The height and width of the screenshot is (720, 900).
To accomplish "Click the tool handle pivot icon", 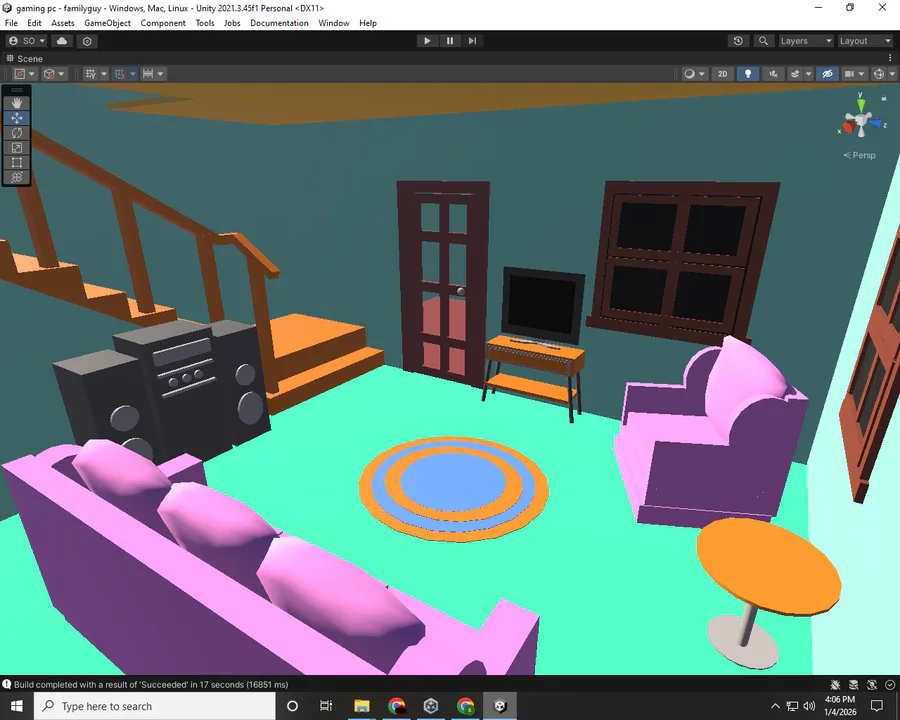I will point(20,73).
